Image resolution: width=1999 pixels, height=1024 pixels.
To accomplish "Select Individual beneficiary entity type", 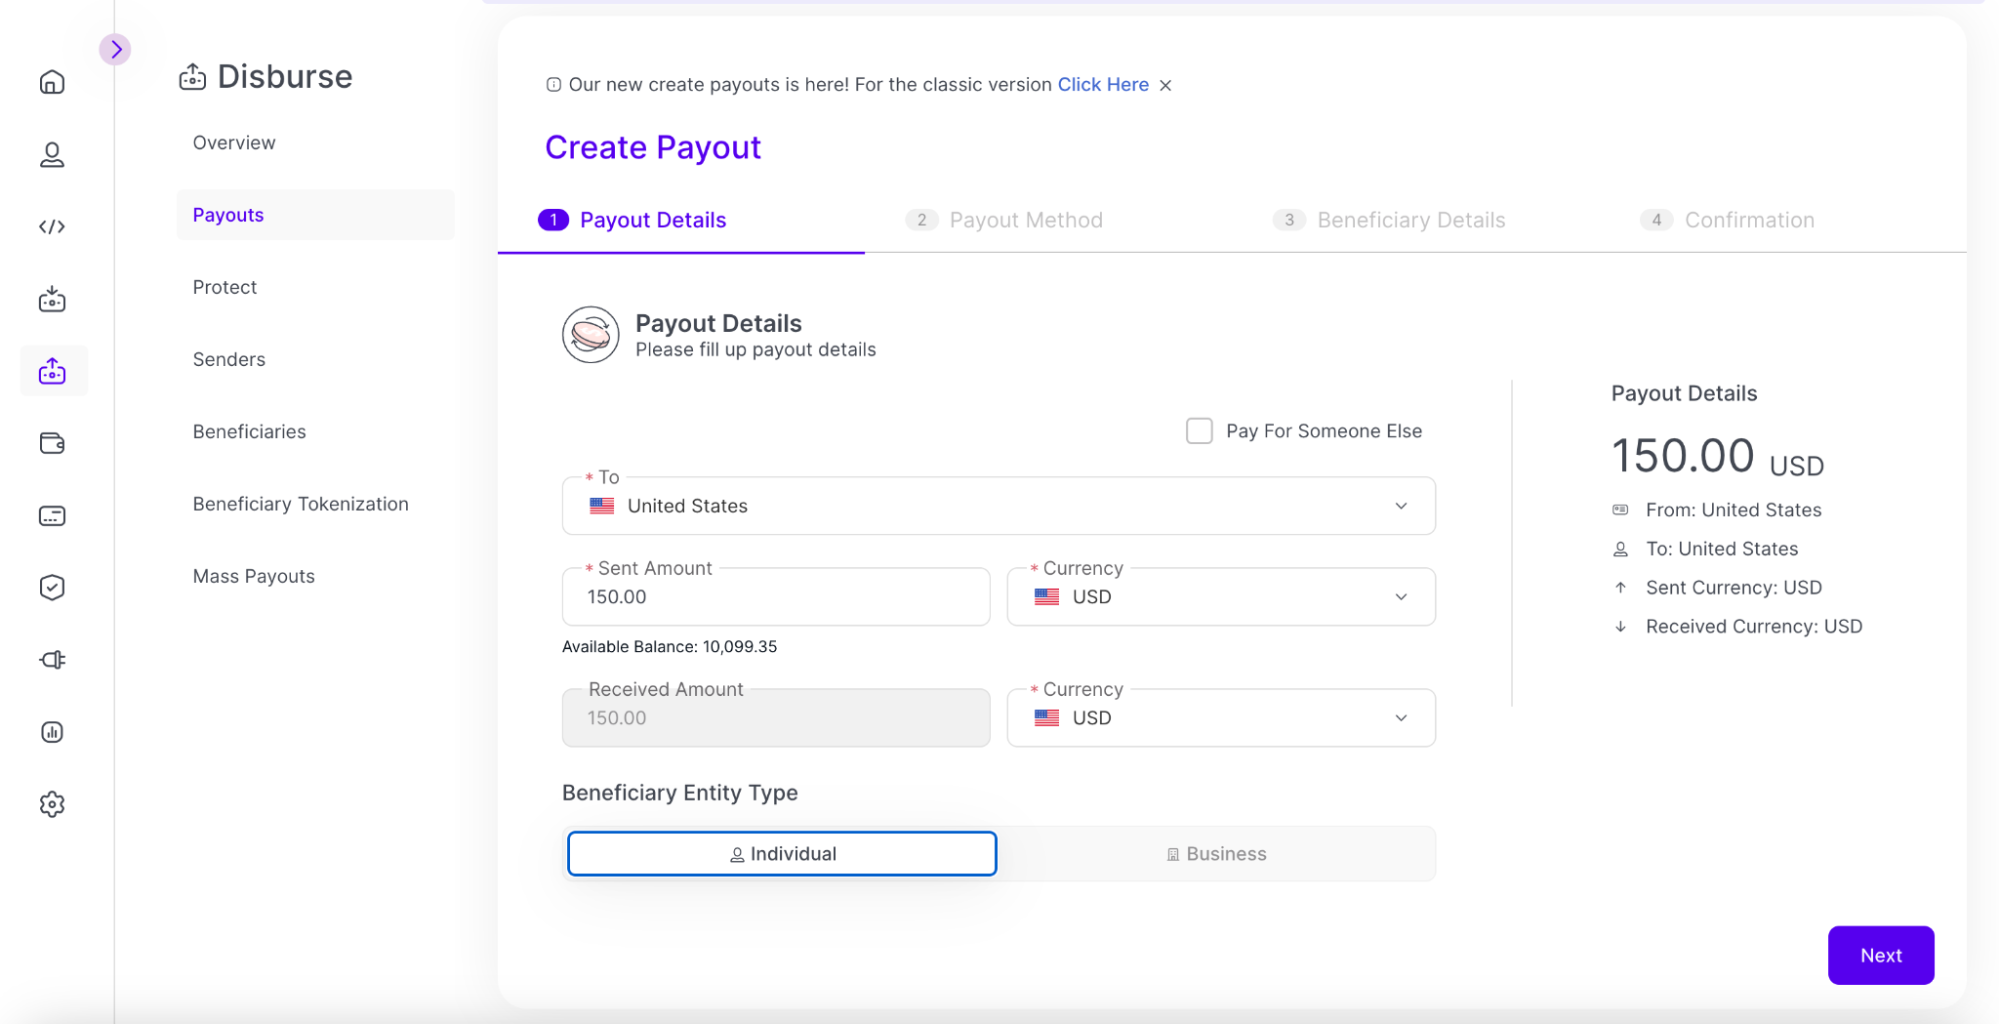I will pos(782,854).
